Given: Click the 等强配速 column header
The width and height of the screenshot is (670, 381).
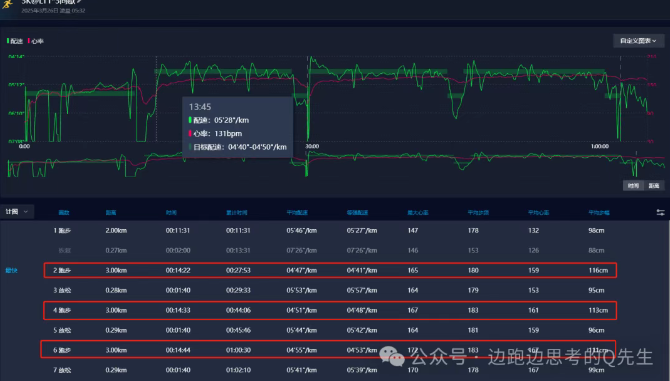Looking at the screenshot, I should pos(357,212).
